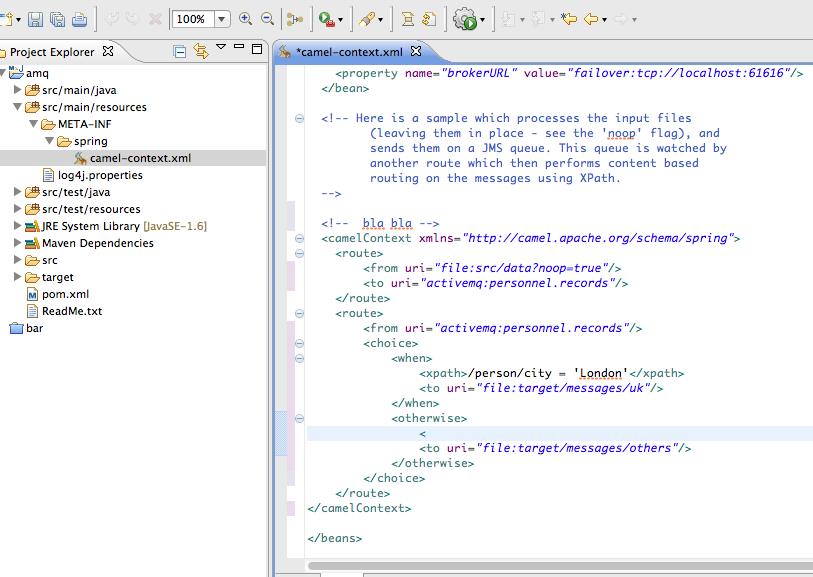The image size is (813, 577).
Task: Click the Print icon in toolbar
Action: tap(79, 19)
